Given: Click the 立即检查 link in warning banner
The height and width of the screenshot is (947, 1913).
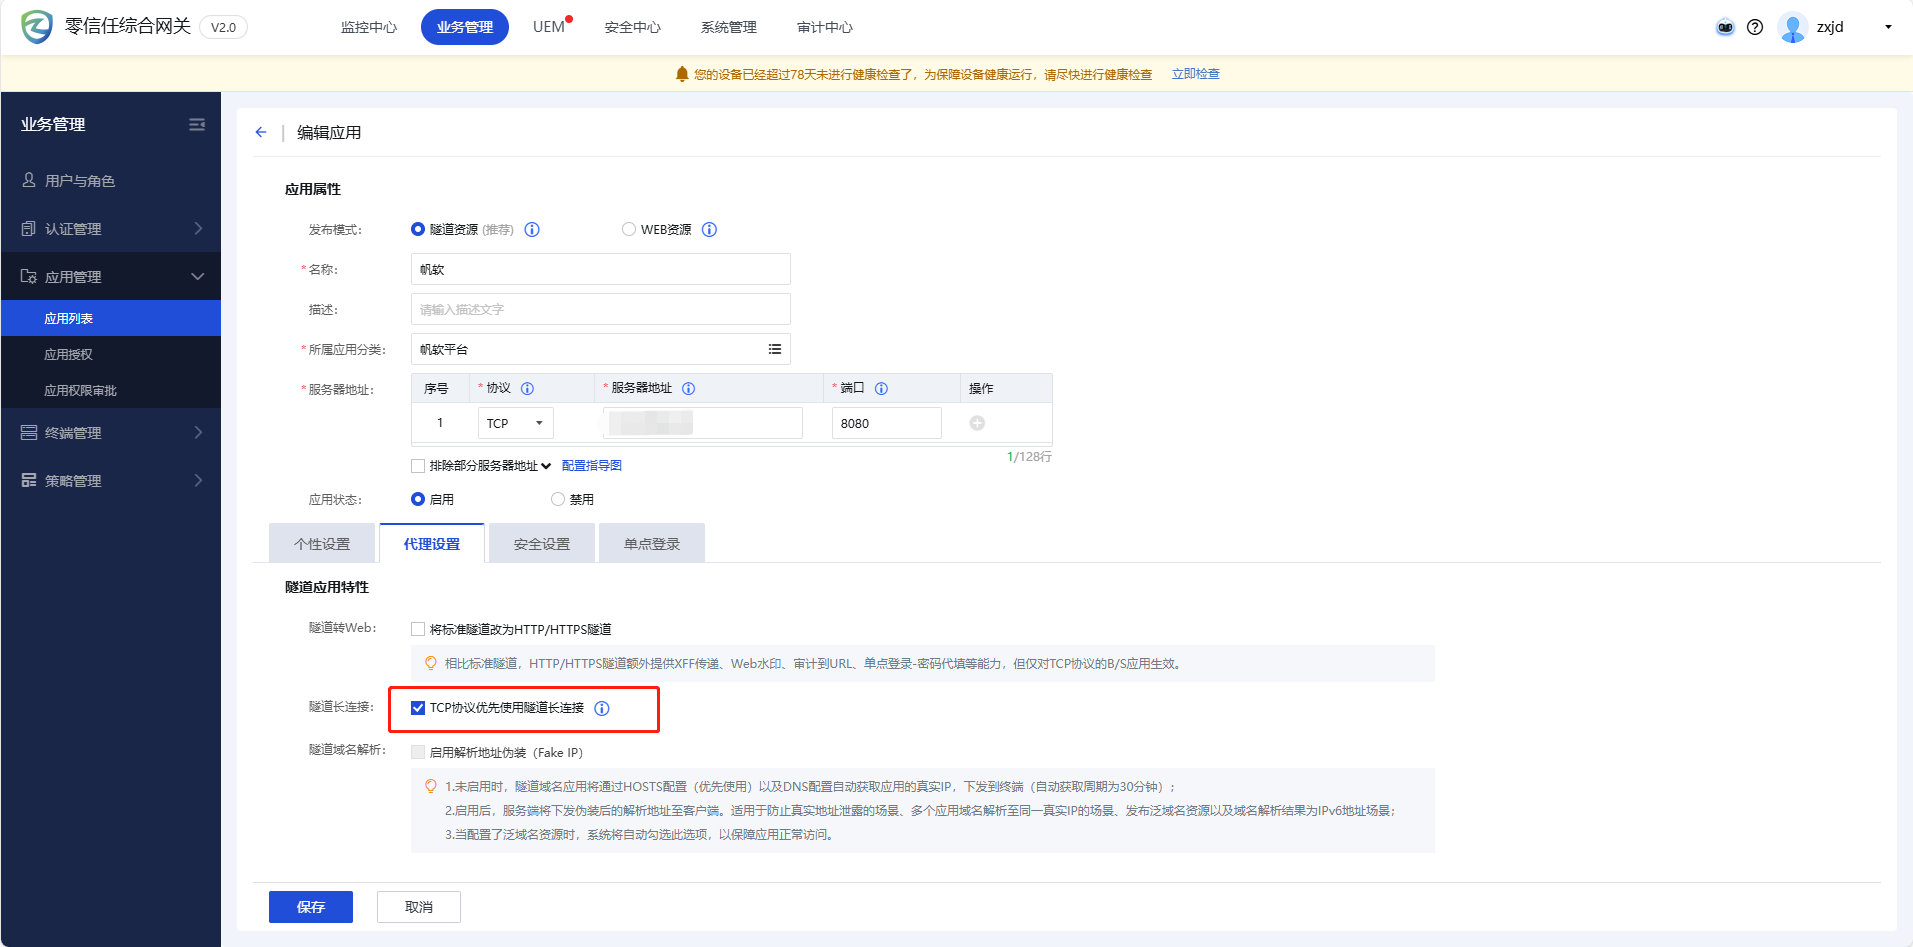Looking at the screenshot, I should point(1195,74).
